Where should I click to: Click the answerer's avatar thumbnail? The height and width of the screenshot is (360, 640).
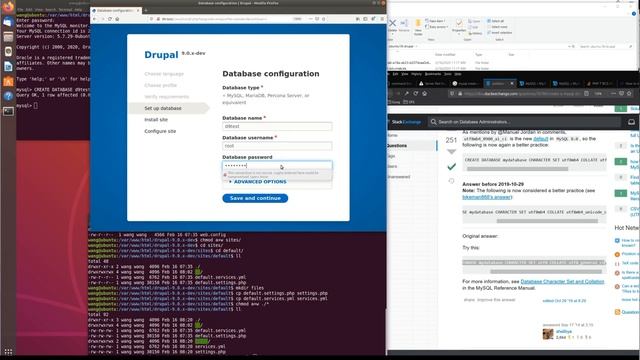[x=548, y=334]
